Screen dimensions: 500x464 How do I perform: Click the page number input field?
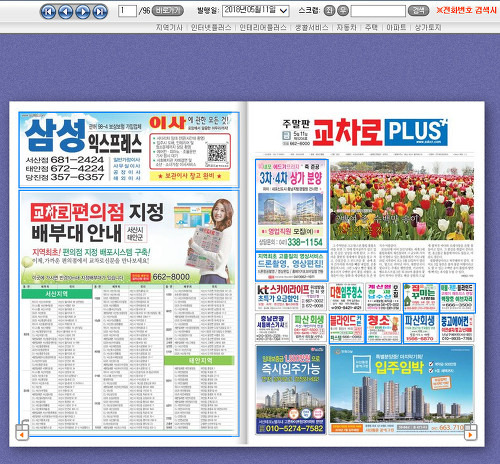(127, 11)
